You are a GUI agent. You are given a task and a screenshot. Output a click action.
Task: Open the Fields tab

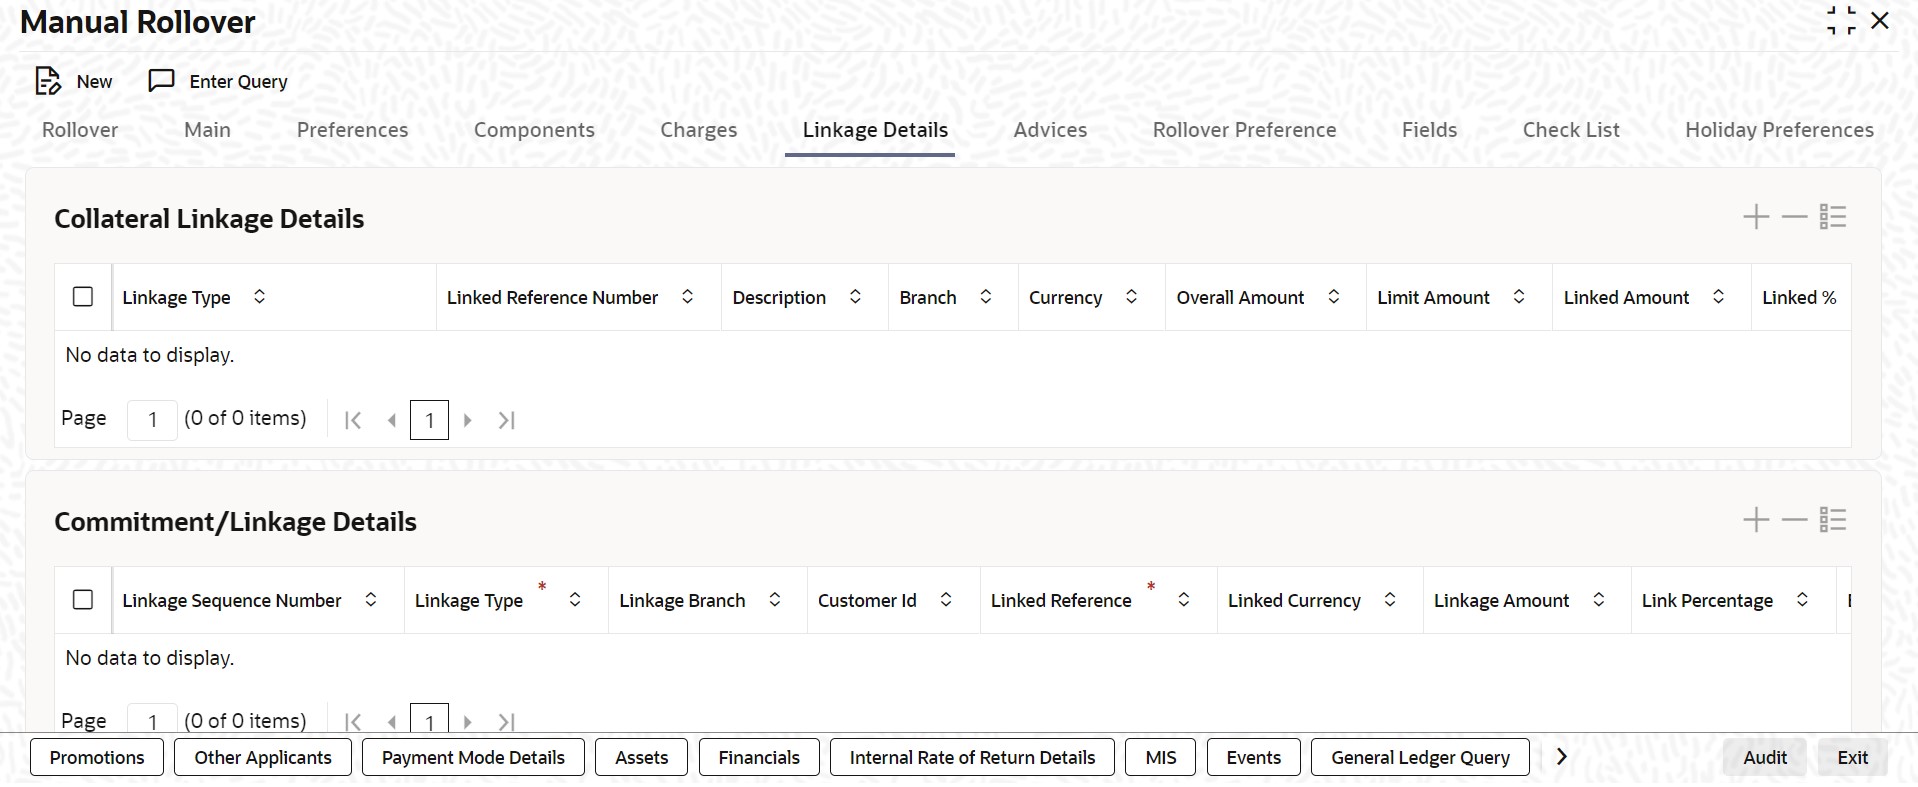pos(1429,130)
